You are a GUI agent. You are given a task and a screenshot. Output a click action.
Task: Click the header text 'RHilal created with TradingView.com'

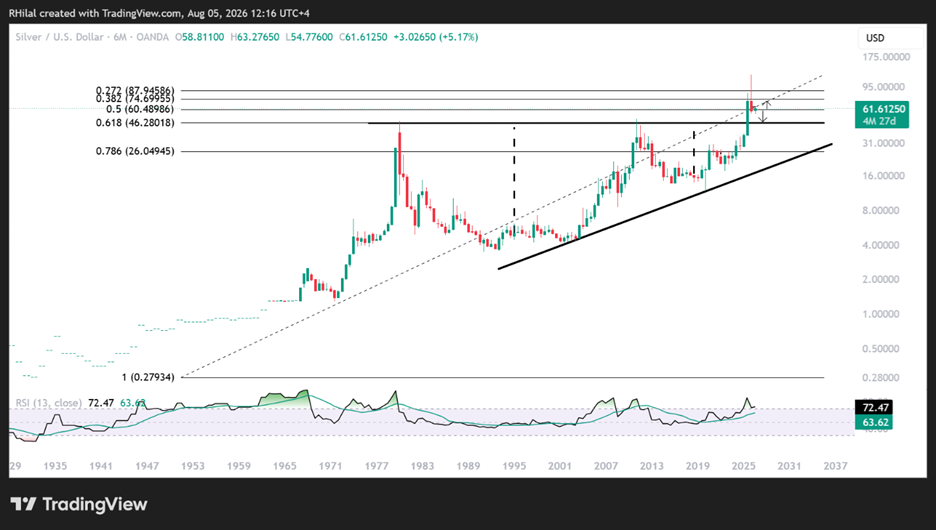tap(97, 13)
